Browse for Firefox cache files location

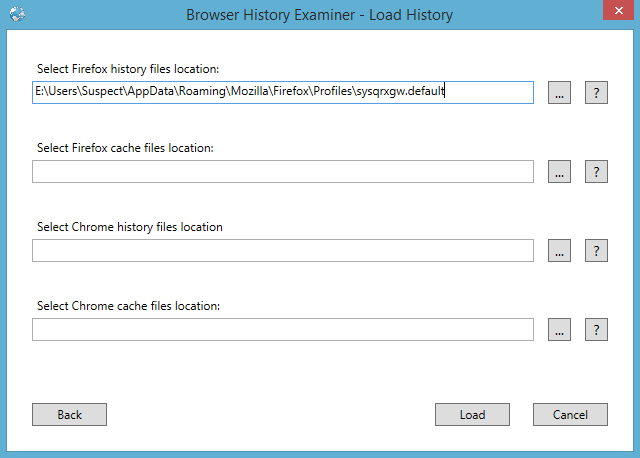point(559,171)
